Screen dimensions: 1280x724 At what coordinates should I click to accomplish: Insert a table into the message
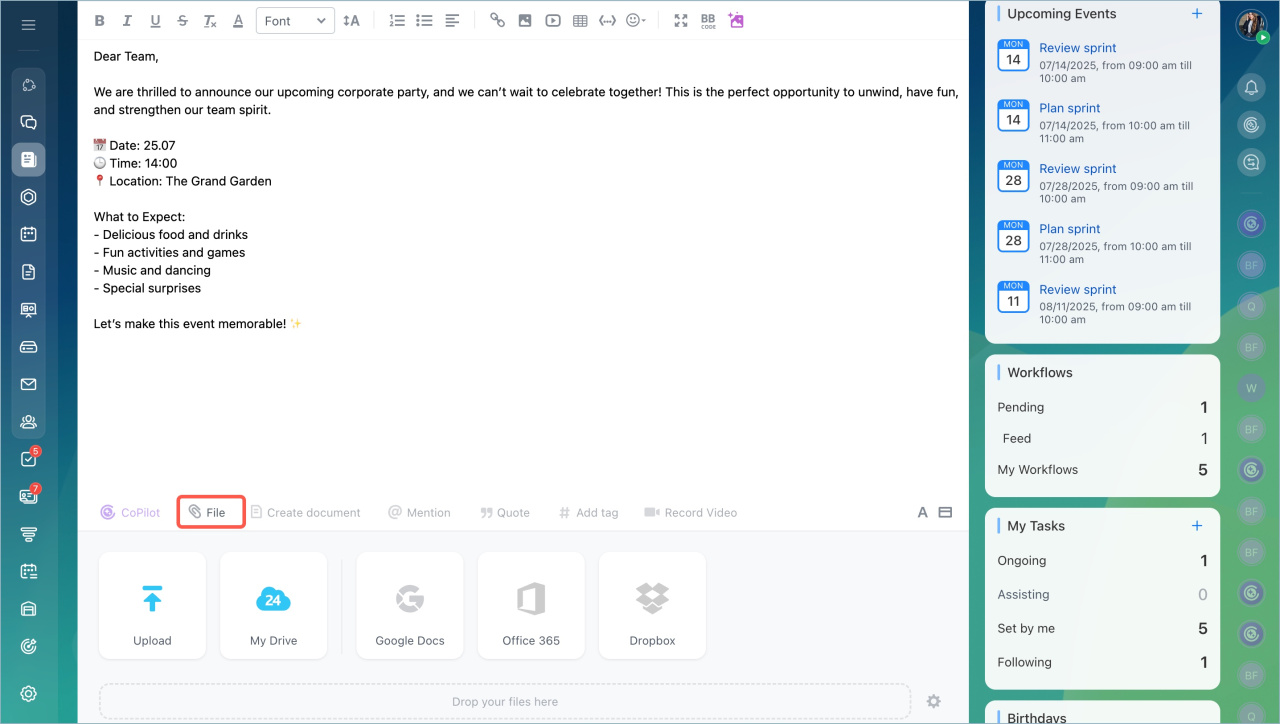(580, 20)
